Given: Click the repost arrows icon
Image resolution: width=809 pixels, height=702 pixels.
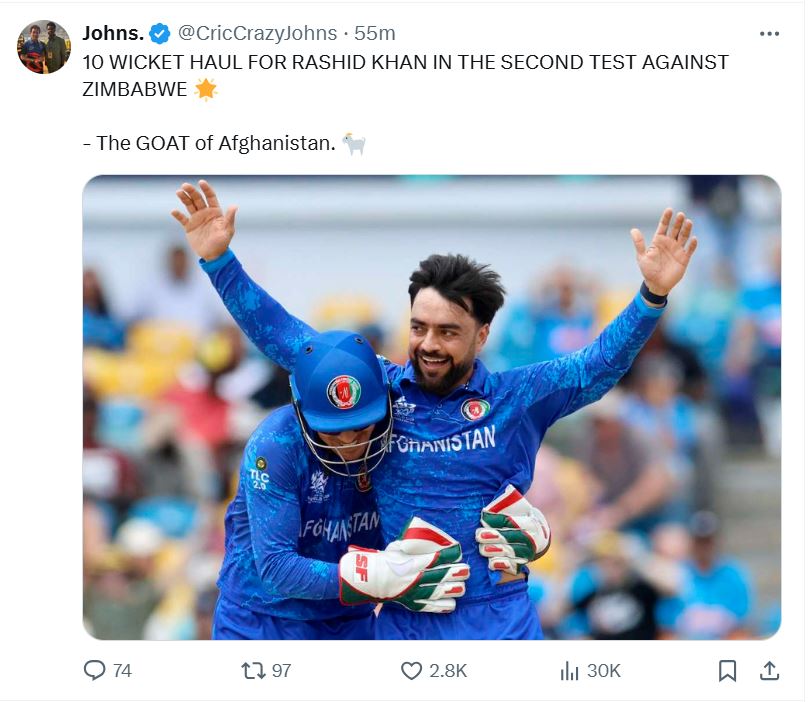Looking at the screenshot, I should pyautogui.click(x=253, y=671).
